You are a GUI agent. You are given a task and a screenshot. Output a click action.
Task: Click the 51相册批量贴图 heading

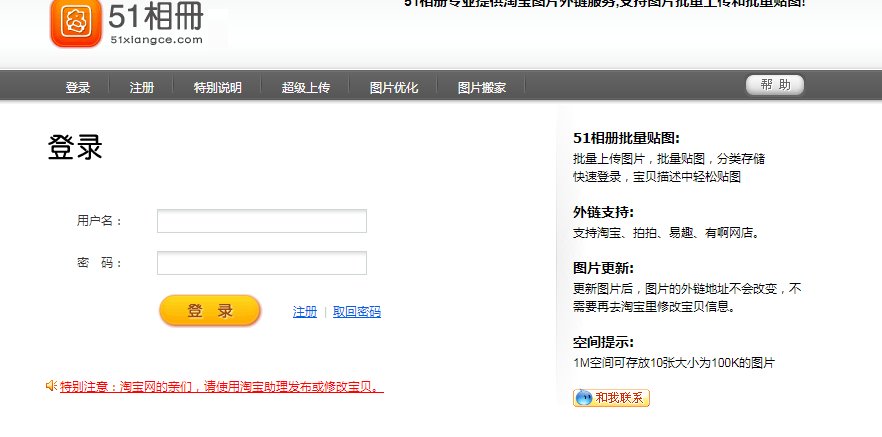627,138
